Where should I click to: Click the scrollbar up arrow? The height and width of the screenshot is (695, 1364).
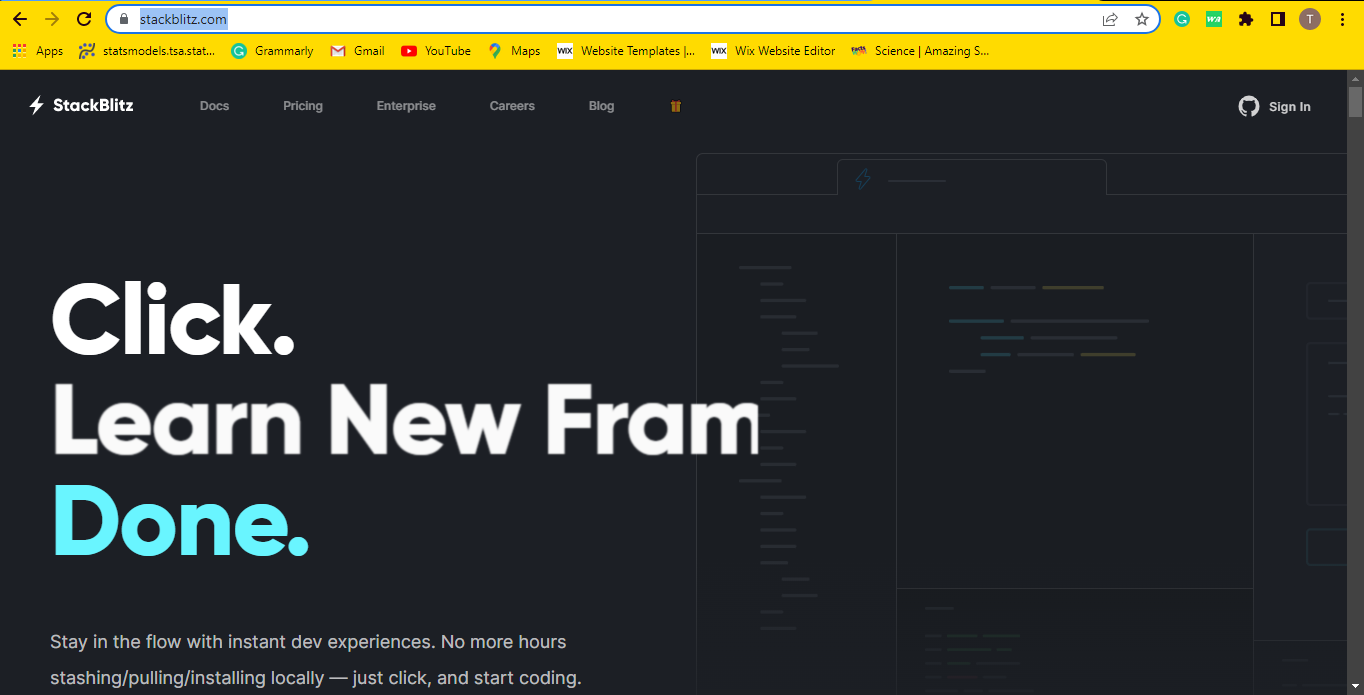pyautogui.click(x=1355, y=78)
